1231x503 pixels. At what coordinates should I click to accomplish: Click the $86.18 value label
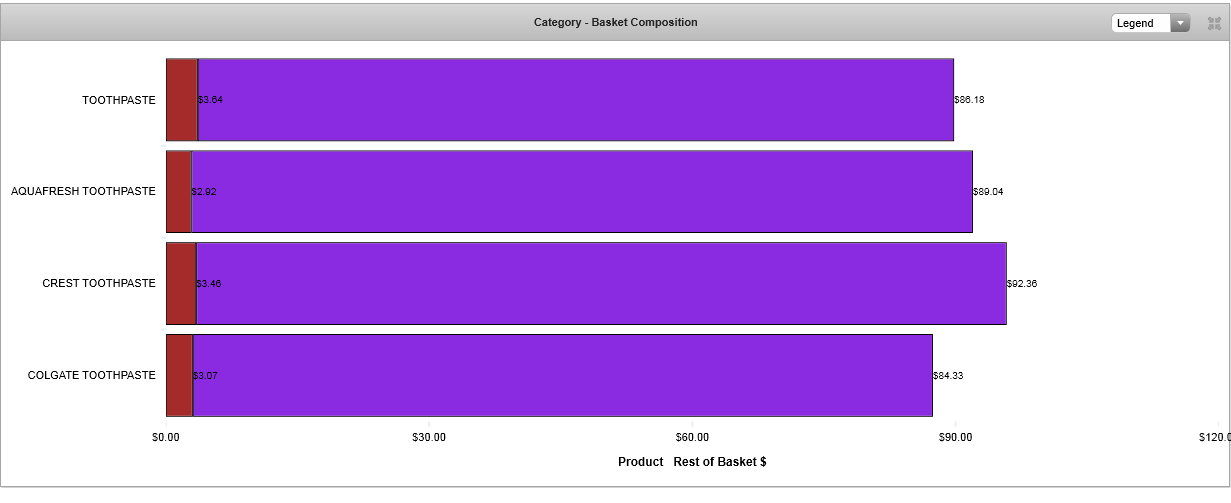point(969,100)
